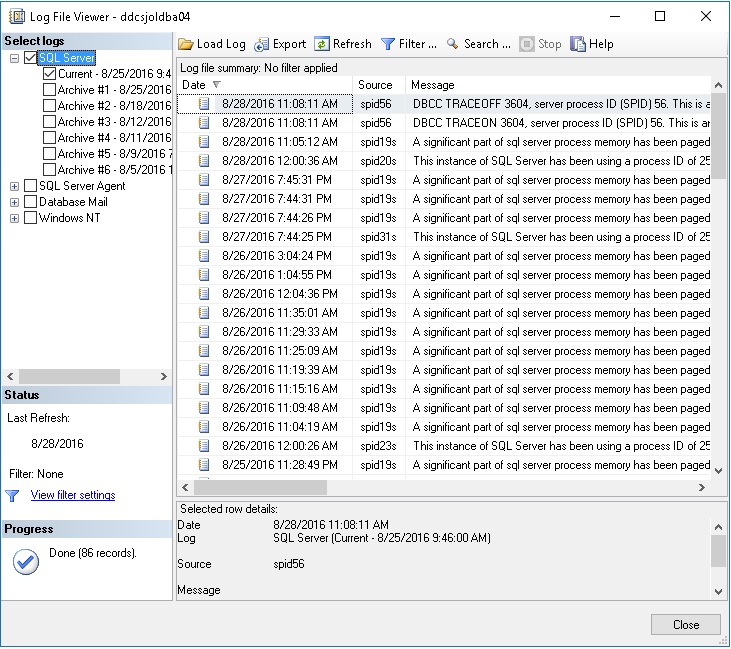Click log icon of 8/26/2016 1:04:55 PM row
This screenshot has width=731, height=649.
(x=204, y=275)
